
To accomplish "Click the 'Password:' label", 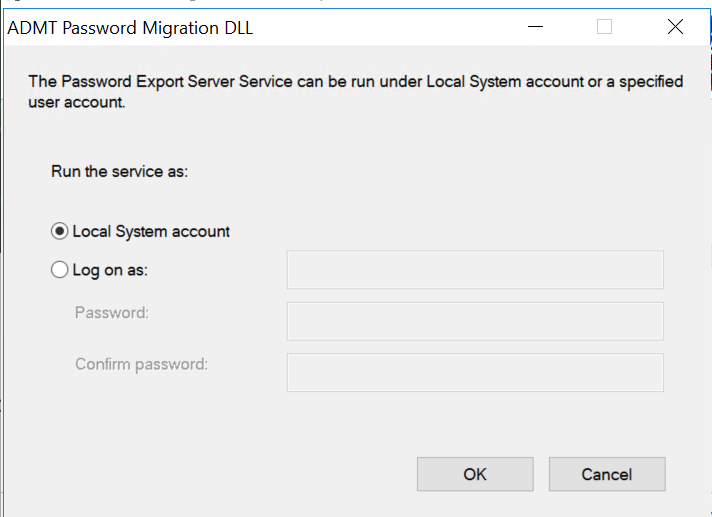I will (112, 313).
